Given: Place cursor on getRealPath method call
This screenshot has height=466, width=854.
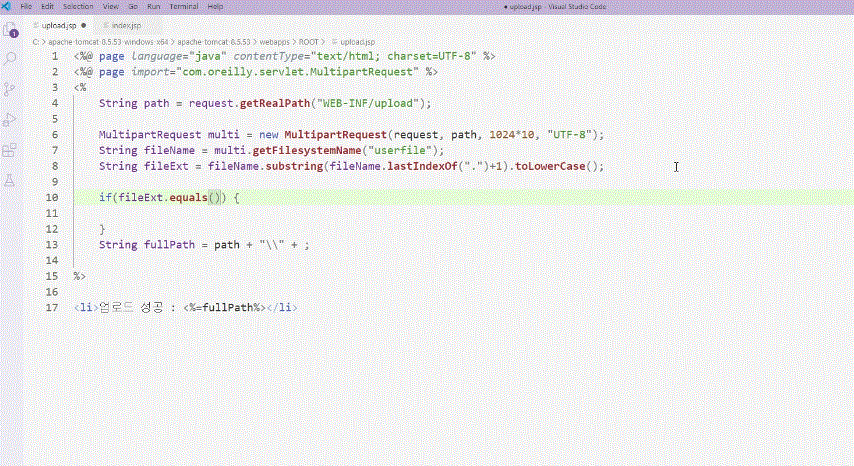Looking at the screenshot, I should [x=274, y=103].
